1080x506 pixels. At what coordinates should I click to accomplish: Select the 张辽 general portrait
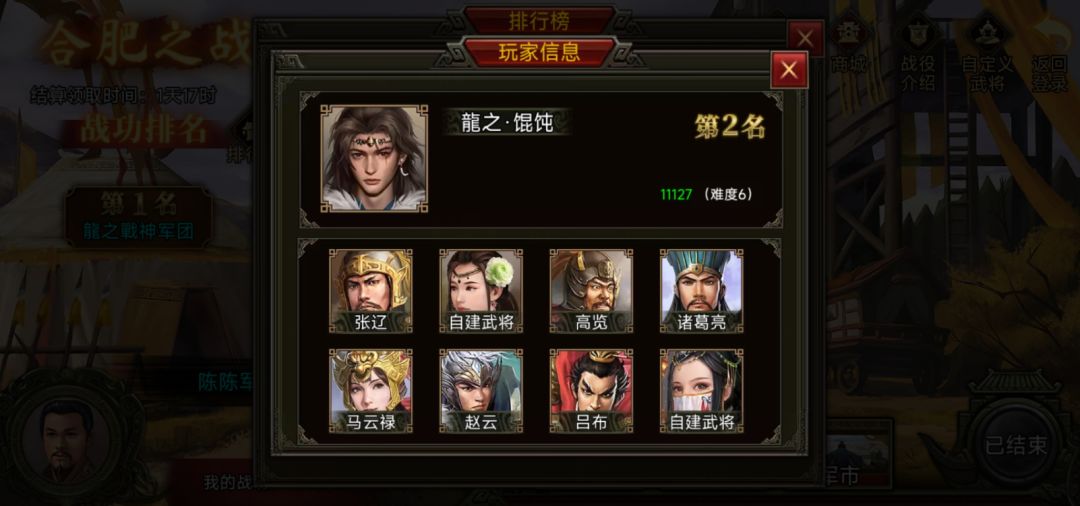[x=371, y=291]
